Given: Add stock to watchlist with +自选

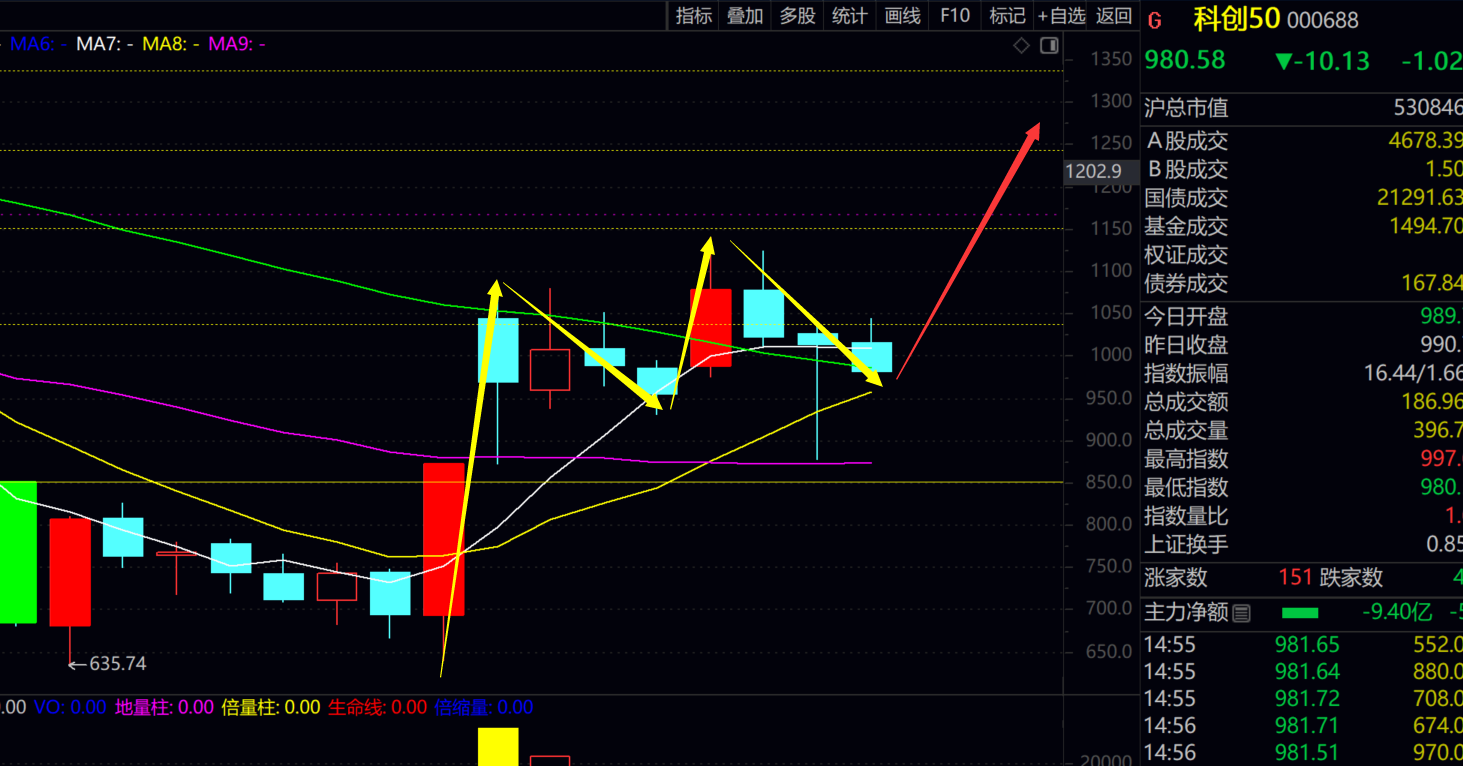Looking at the screenshot, I should 1061,15.
